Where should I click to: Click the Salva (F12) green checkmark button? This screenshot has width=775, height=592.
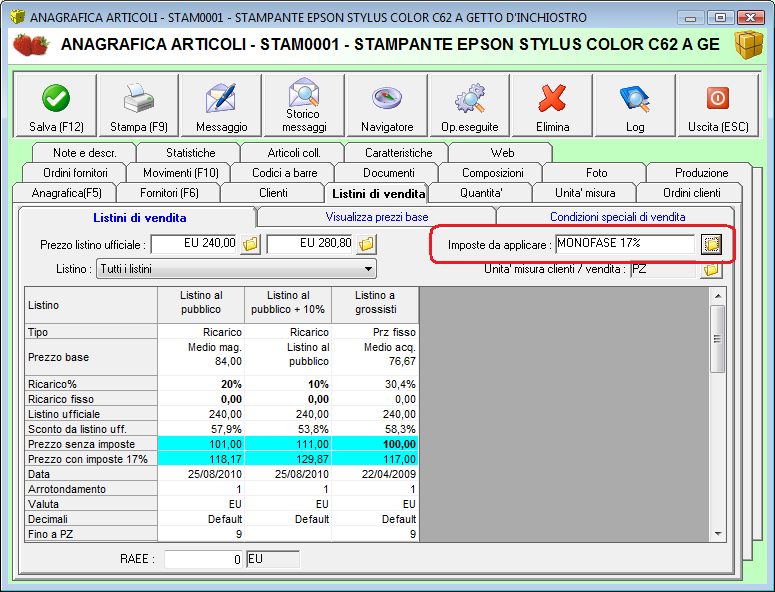[x=56, y=105]
